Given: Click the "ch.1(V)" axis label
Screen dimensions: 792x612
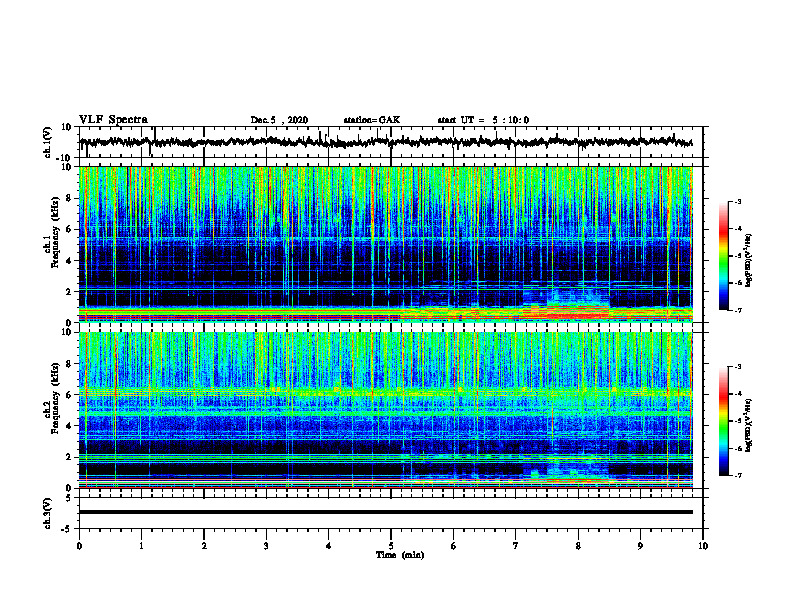Looking at the screenshot, I should click(x=48, y=142).
